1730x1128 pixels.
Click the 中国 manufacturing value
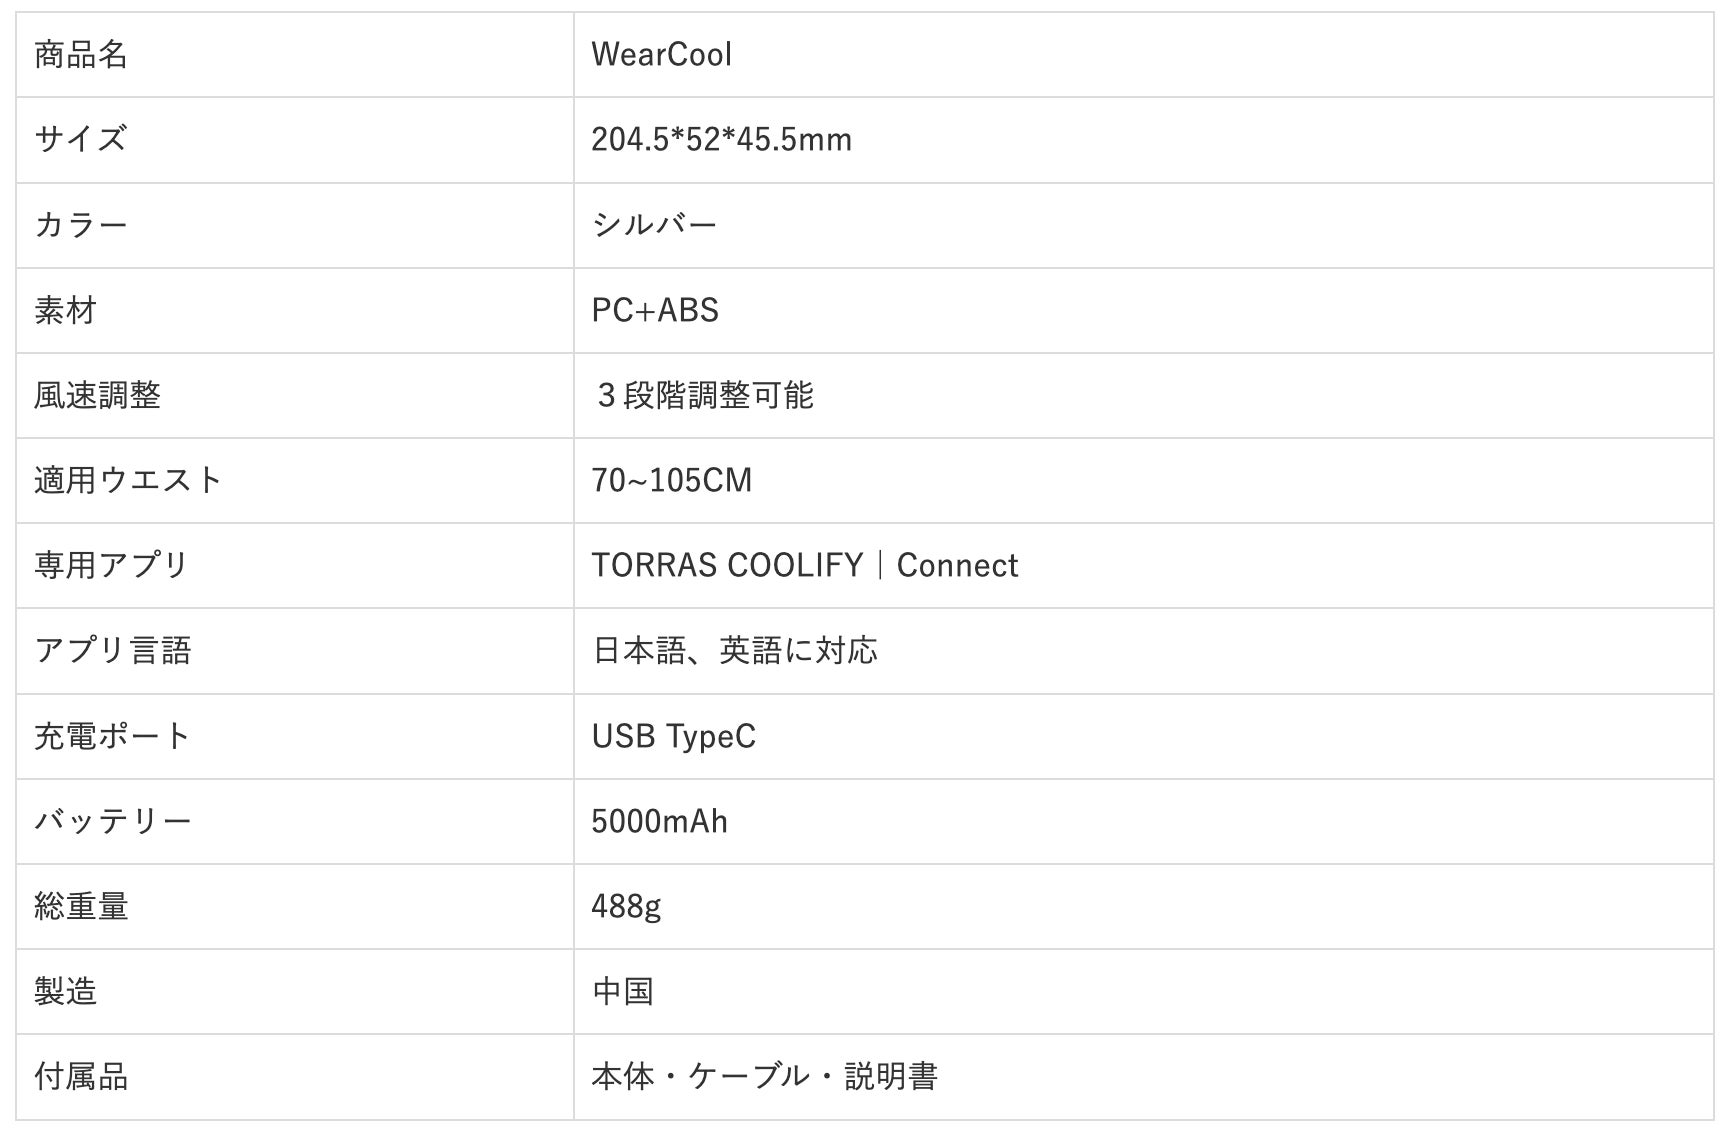(x=623, y=991)
